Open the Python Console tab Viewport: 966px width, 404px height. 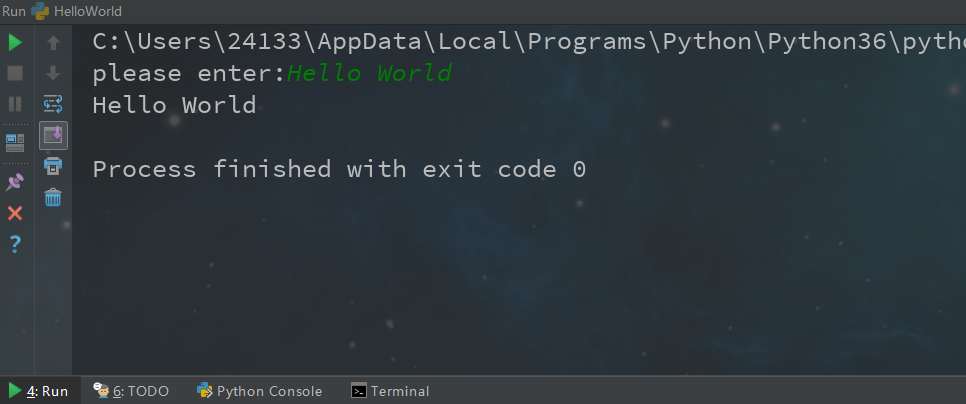tap(260, 391)
